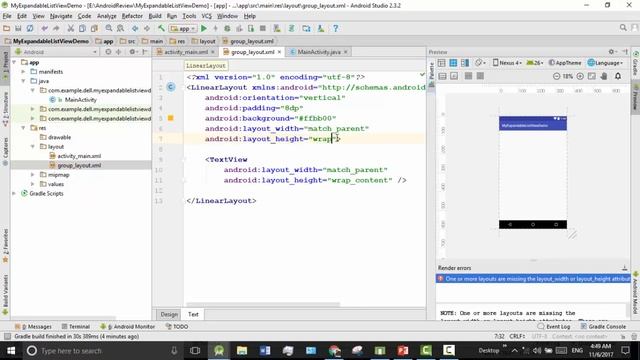Image resolution: width=640 pixels, height=360 pixels.
Task: Open the Language dropdown in Preview
Action: tap(605, 63)
